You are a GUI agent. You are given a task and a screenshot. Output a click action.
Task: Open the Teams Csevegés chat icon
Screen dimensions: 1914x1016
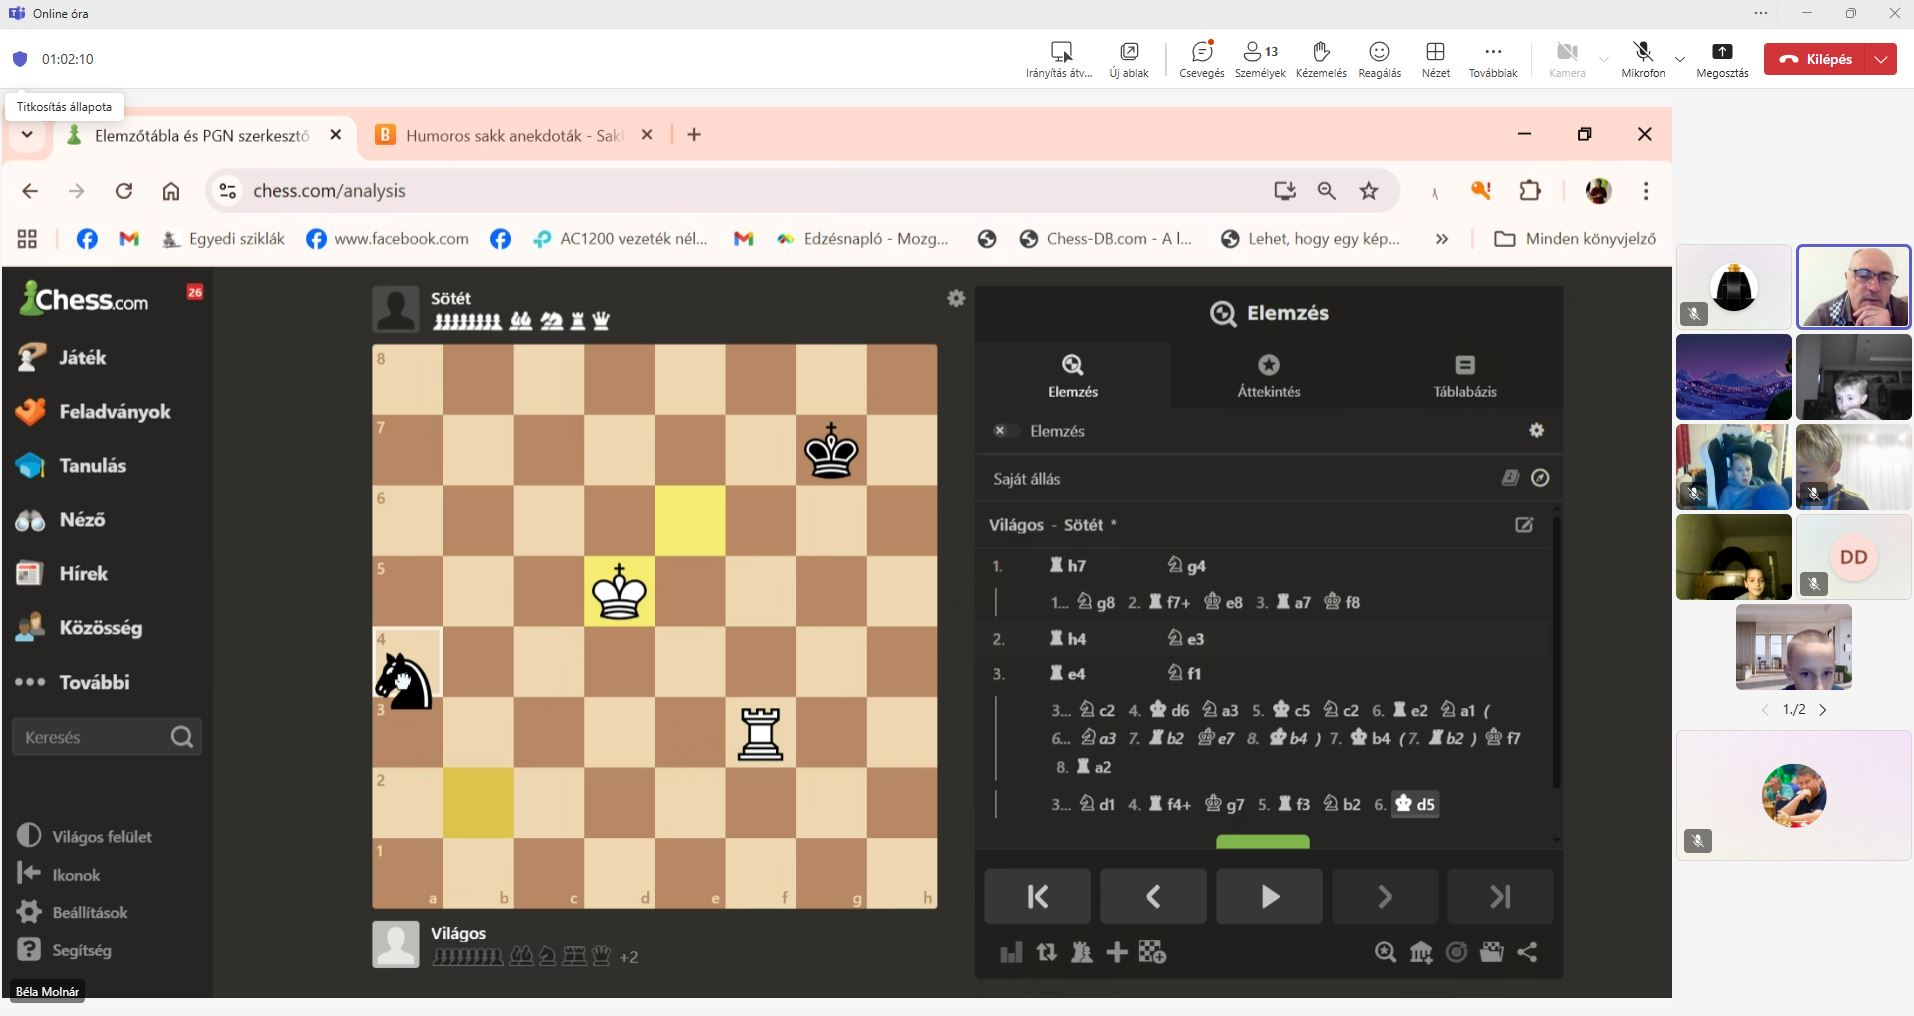coord(1201,59)
